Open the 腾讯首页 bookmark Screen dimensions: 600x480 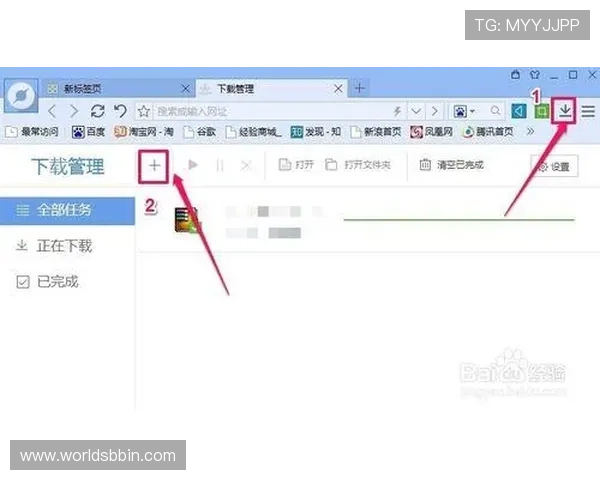(488, 132)
